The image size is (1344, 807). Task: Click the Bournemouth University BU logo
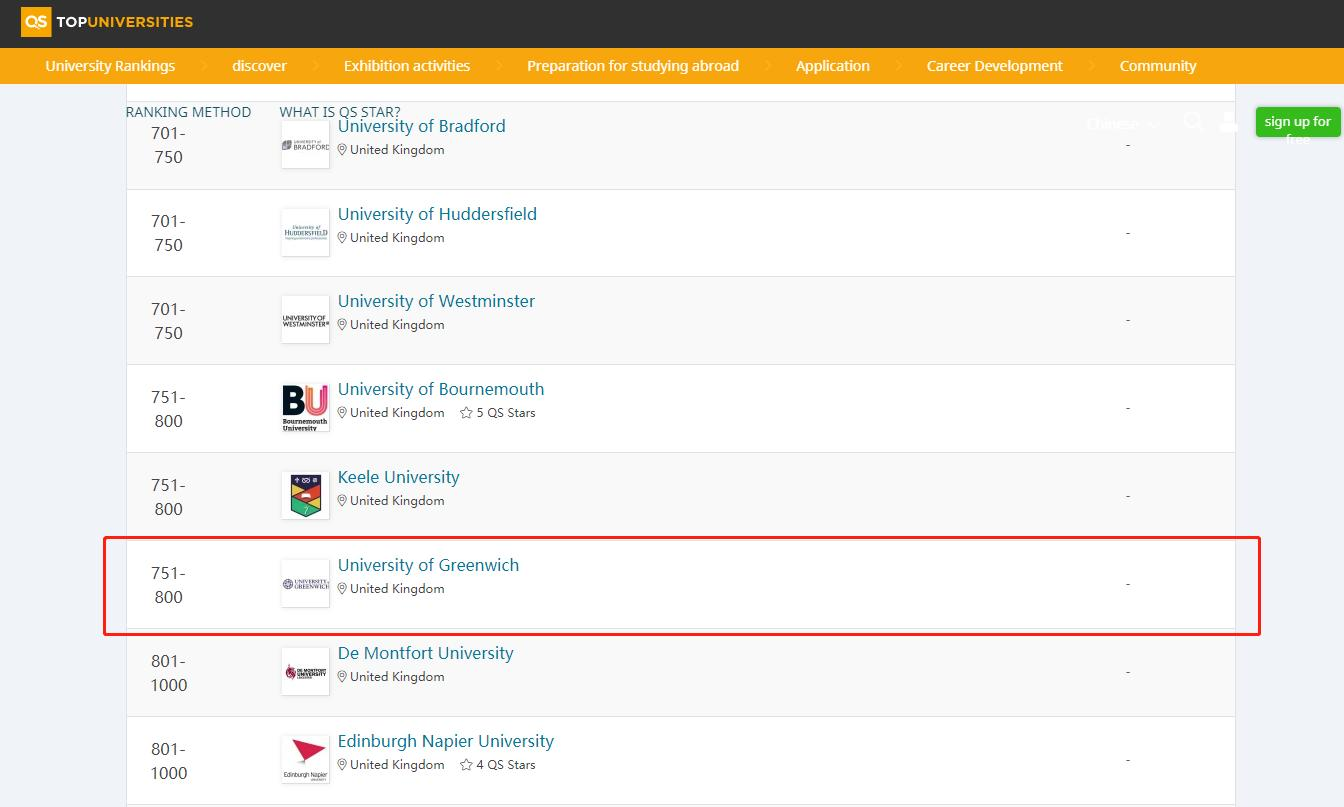tap(305, 408)
